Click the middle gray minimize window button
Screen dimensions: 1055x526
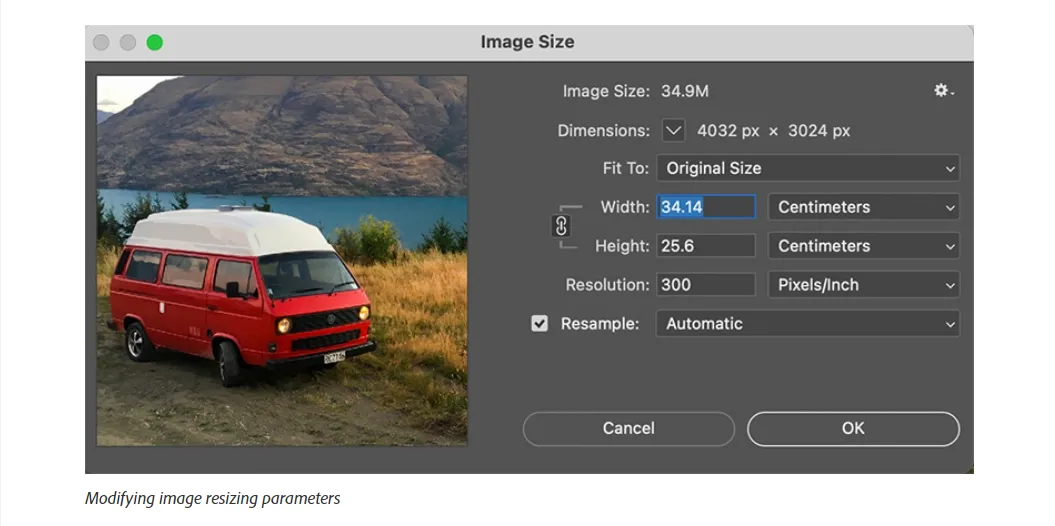tap(128, 42)
